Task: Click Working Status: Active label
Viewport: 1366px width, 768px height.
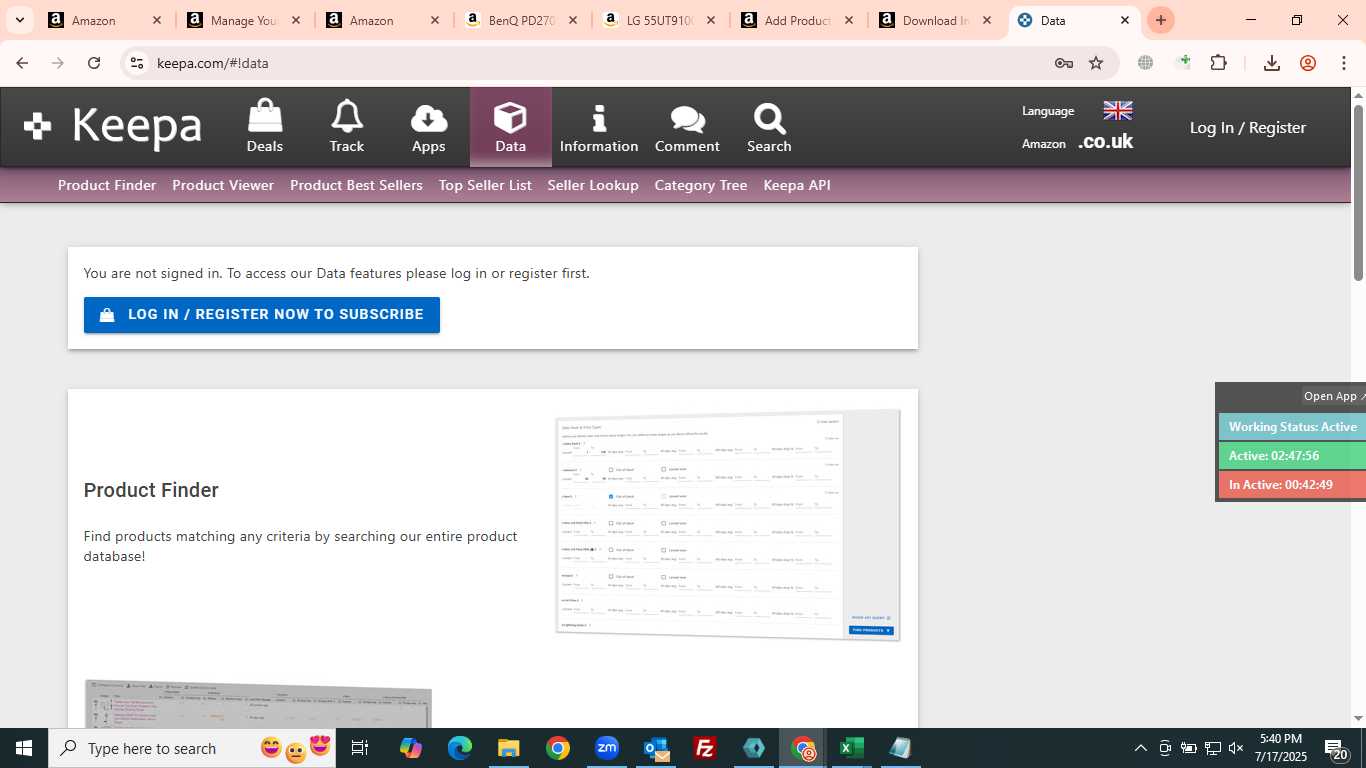Action: (1292, 427)
